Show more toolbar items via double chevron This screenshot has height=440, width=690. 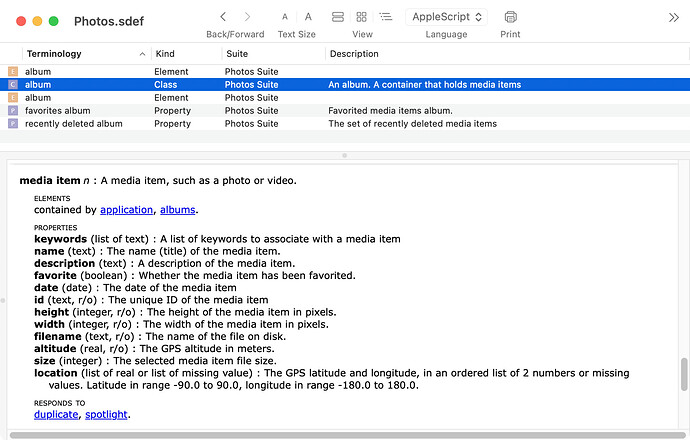pyautogui.click(x=674, y=17)
